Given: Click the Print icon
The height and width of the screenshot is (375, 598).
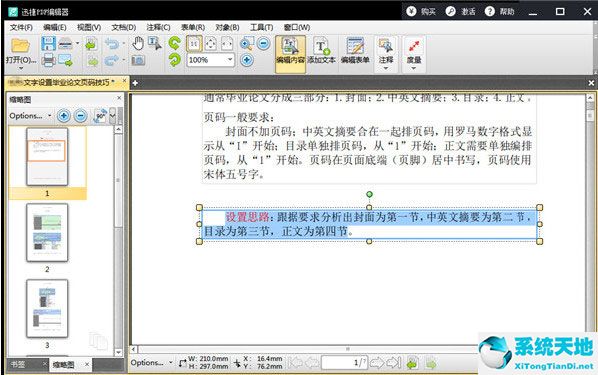Looking at the screenshot, I should (x=48, y=60).
